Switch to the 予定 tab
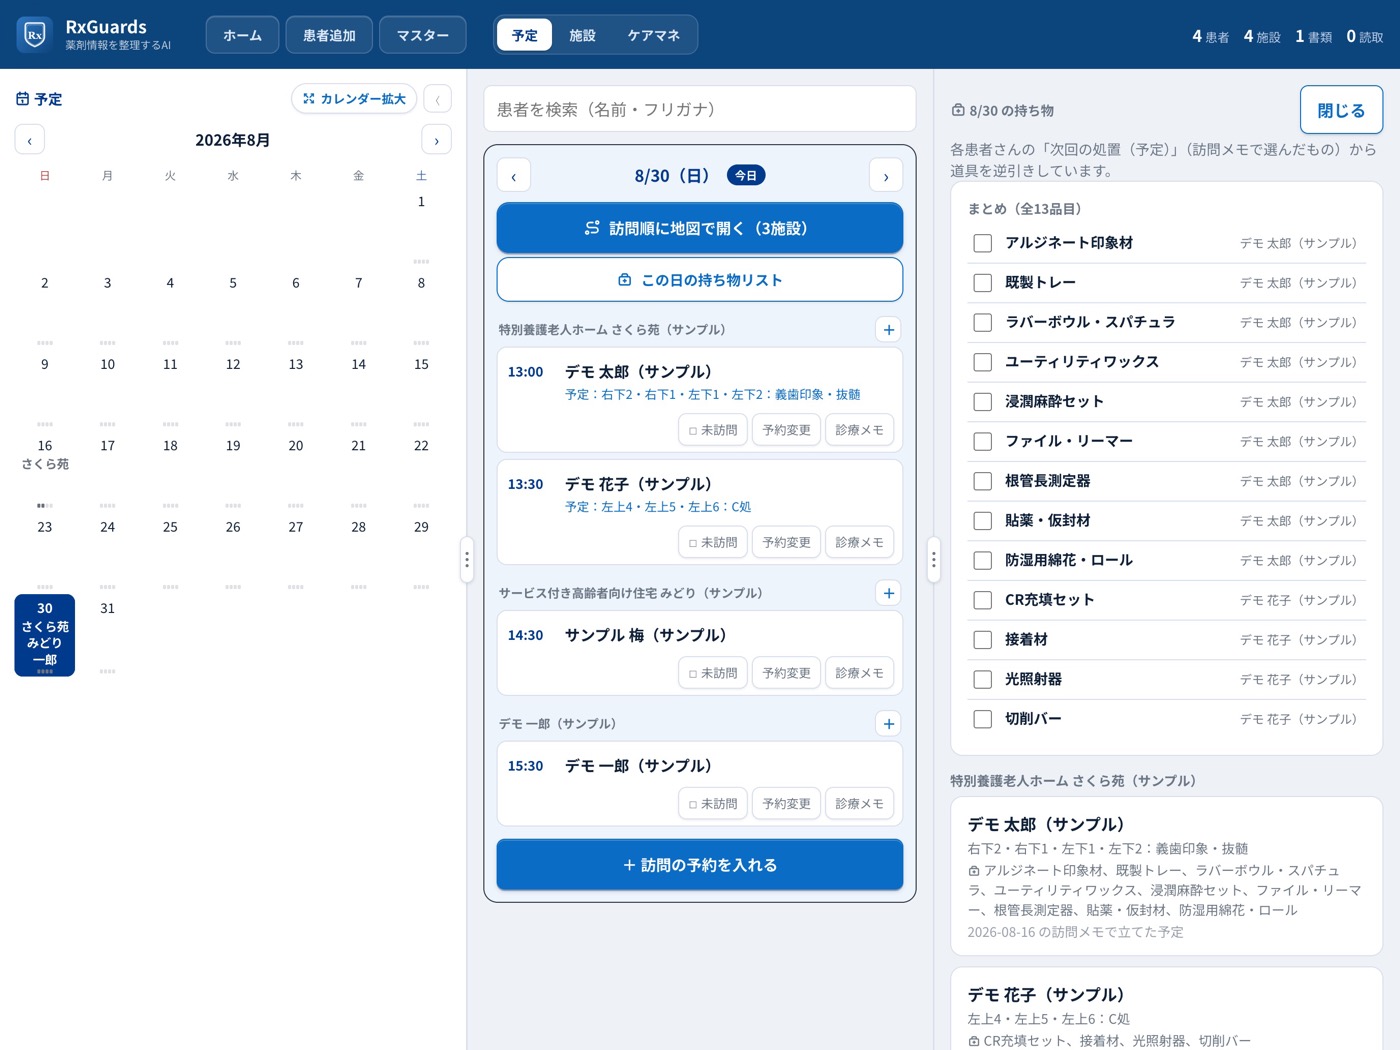Screen dimensions: 1400x1050 (x=525, y=35)
